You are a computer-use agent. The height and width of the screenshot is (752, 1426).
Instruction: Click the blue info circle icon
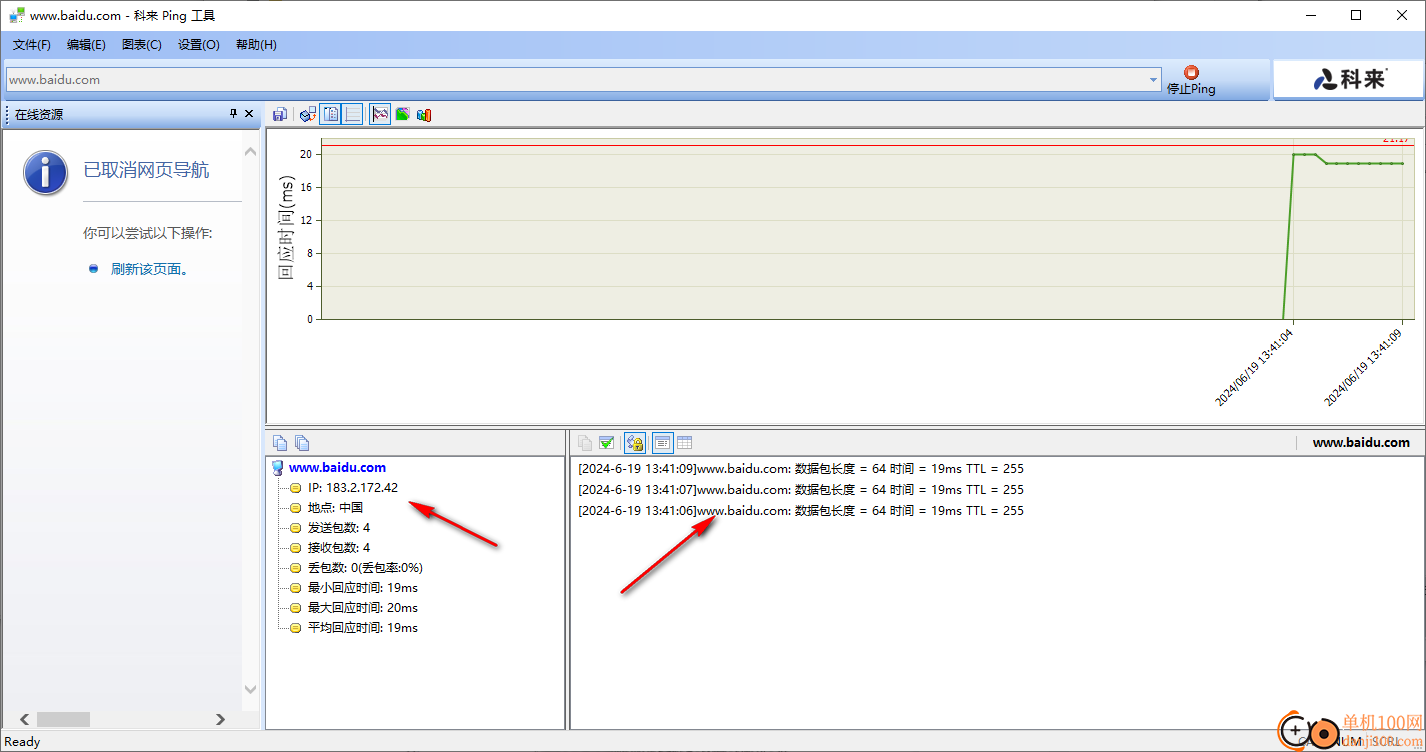click(46, 172)
